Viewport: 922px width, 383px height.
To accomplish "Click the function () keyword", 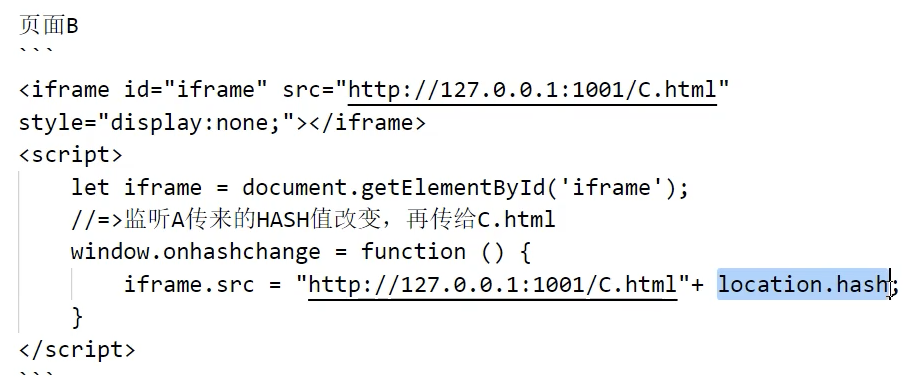I will coord(432,252).
